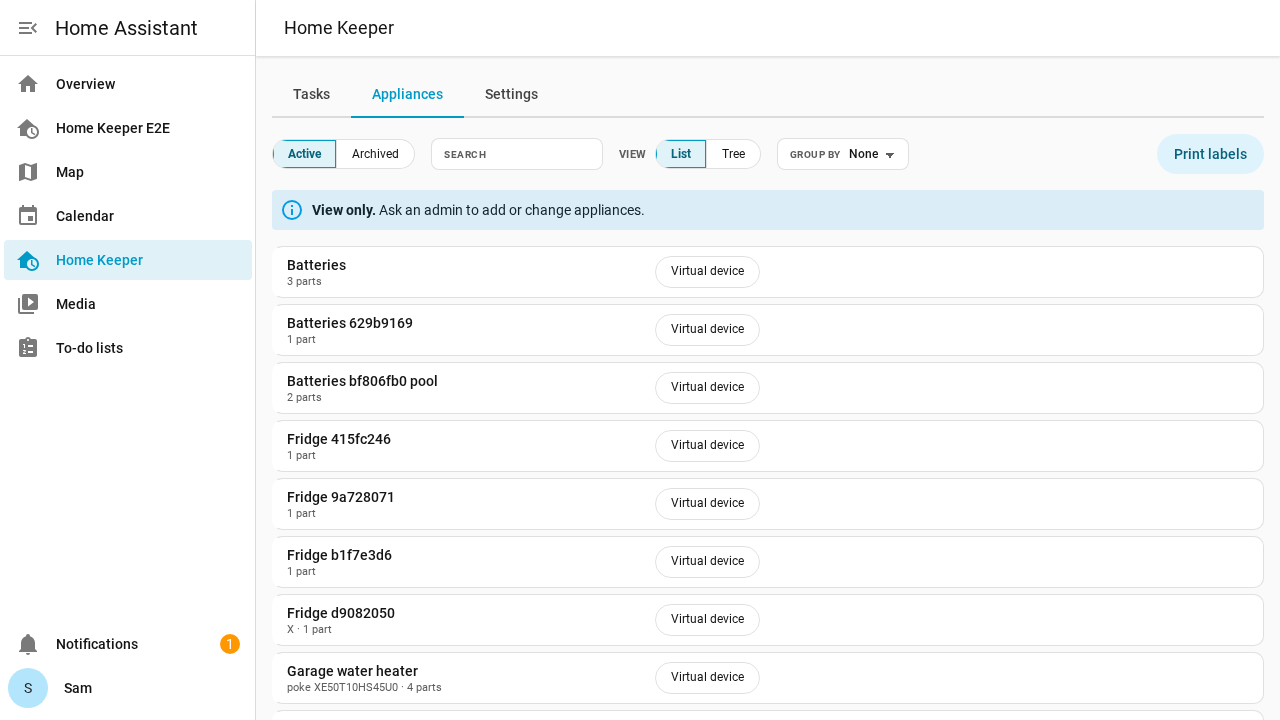Open notifications via the orange badge
This screenshot has width=1280, height=720.
[x=230, y=644]
